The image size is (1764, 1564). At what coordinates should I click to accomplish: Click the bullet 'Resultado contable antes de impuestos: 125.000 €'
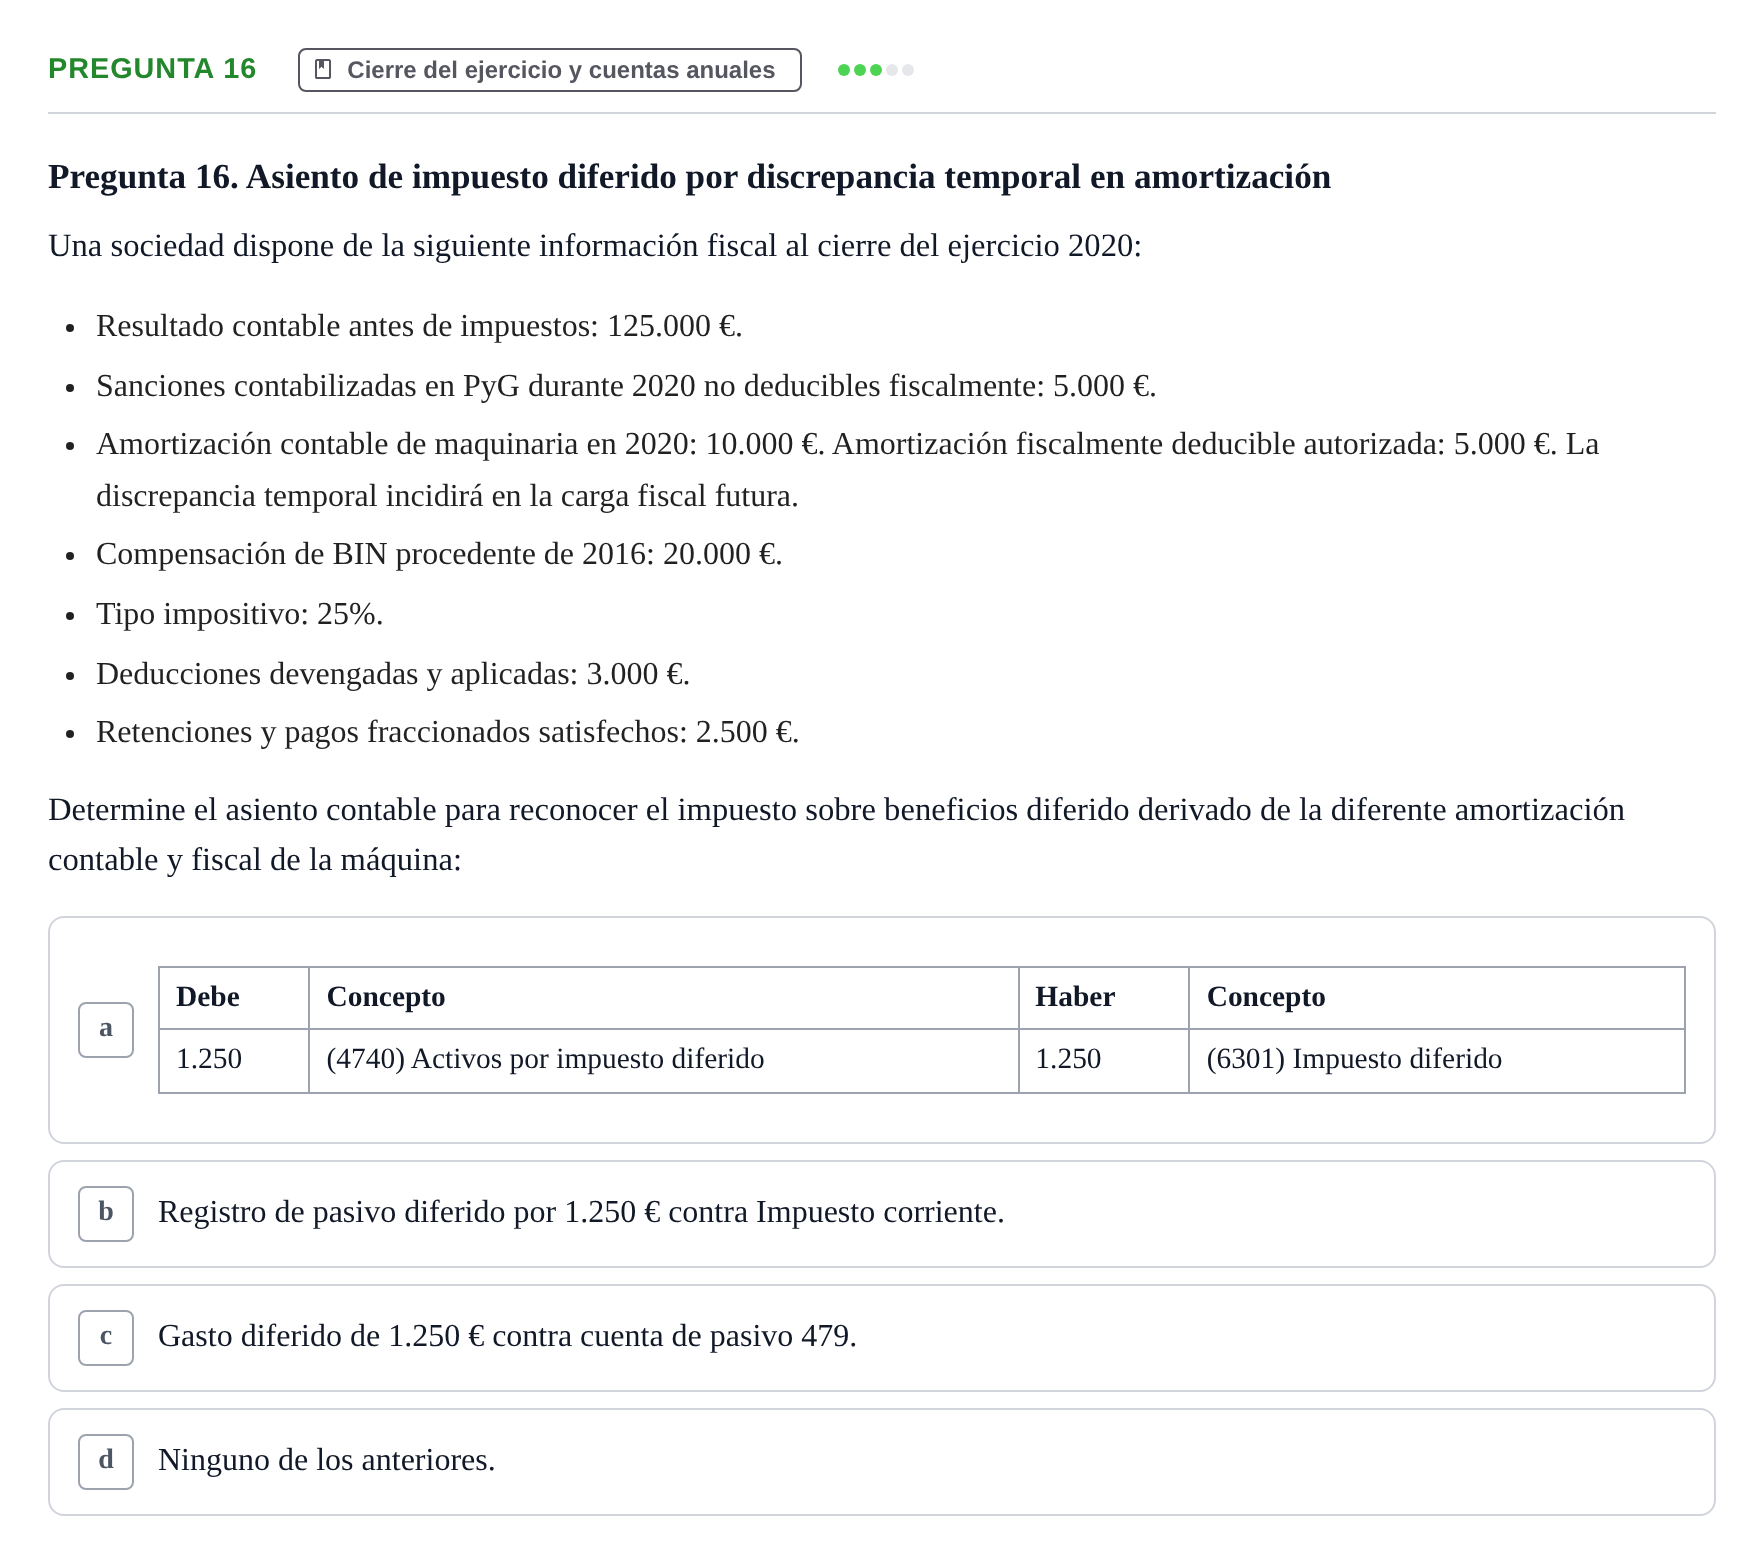click(x=419, y=326)
